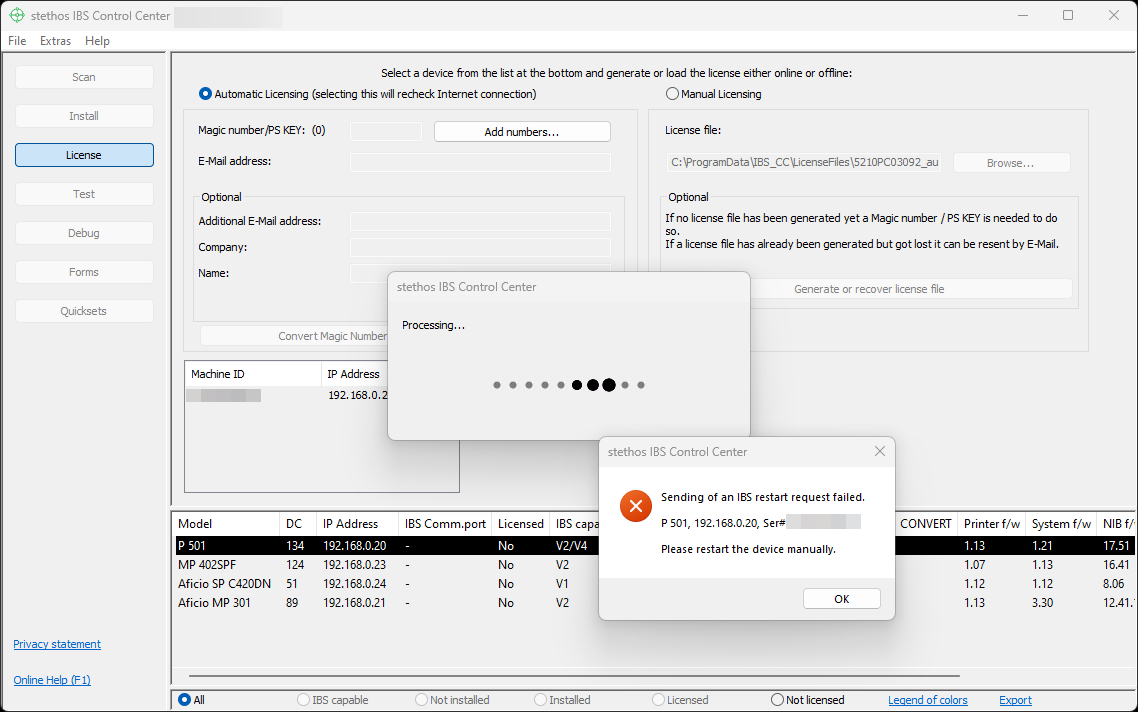Open the Privacy statement link

57,644
